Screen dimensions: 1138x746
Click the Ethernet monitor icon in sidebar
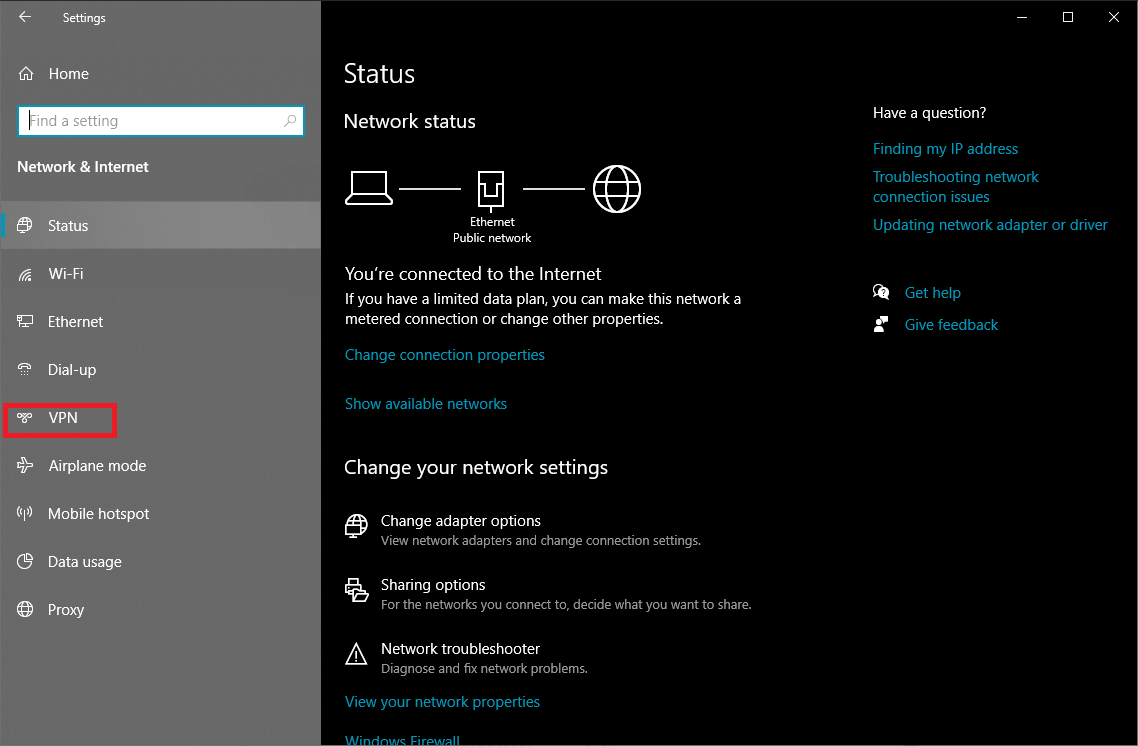point(25,321)
